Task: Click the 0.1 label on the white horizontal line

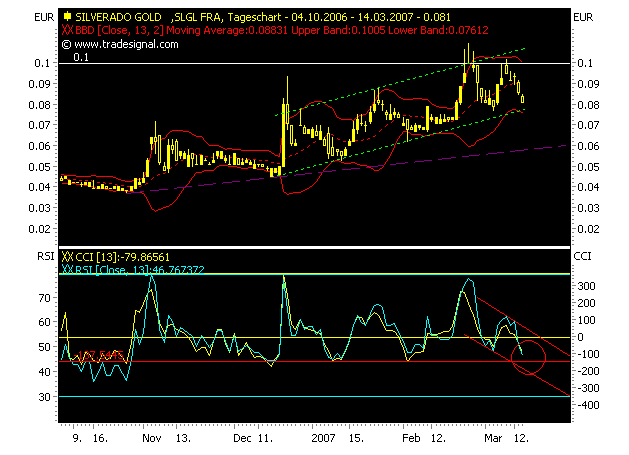Action: tap(81, 57)
